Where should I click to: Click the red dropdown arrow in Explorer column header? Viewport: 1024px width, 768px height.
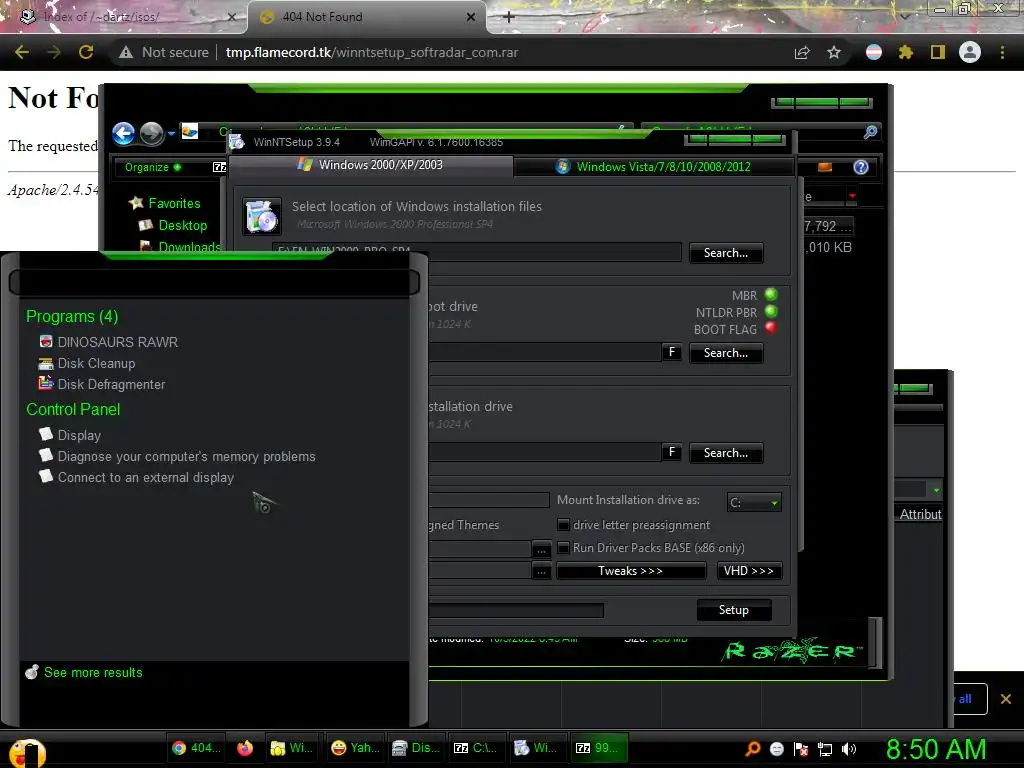coord(852,195)
